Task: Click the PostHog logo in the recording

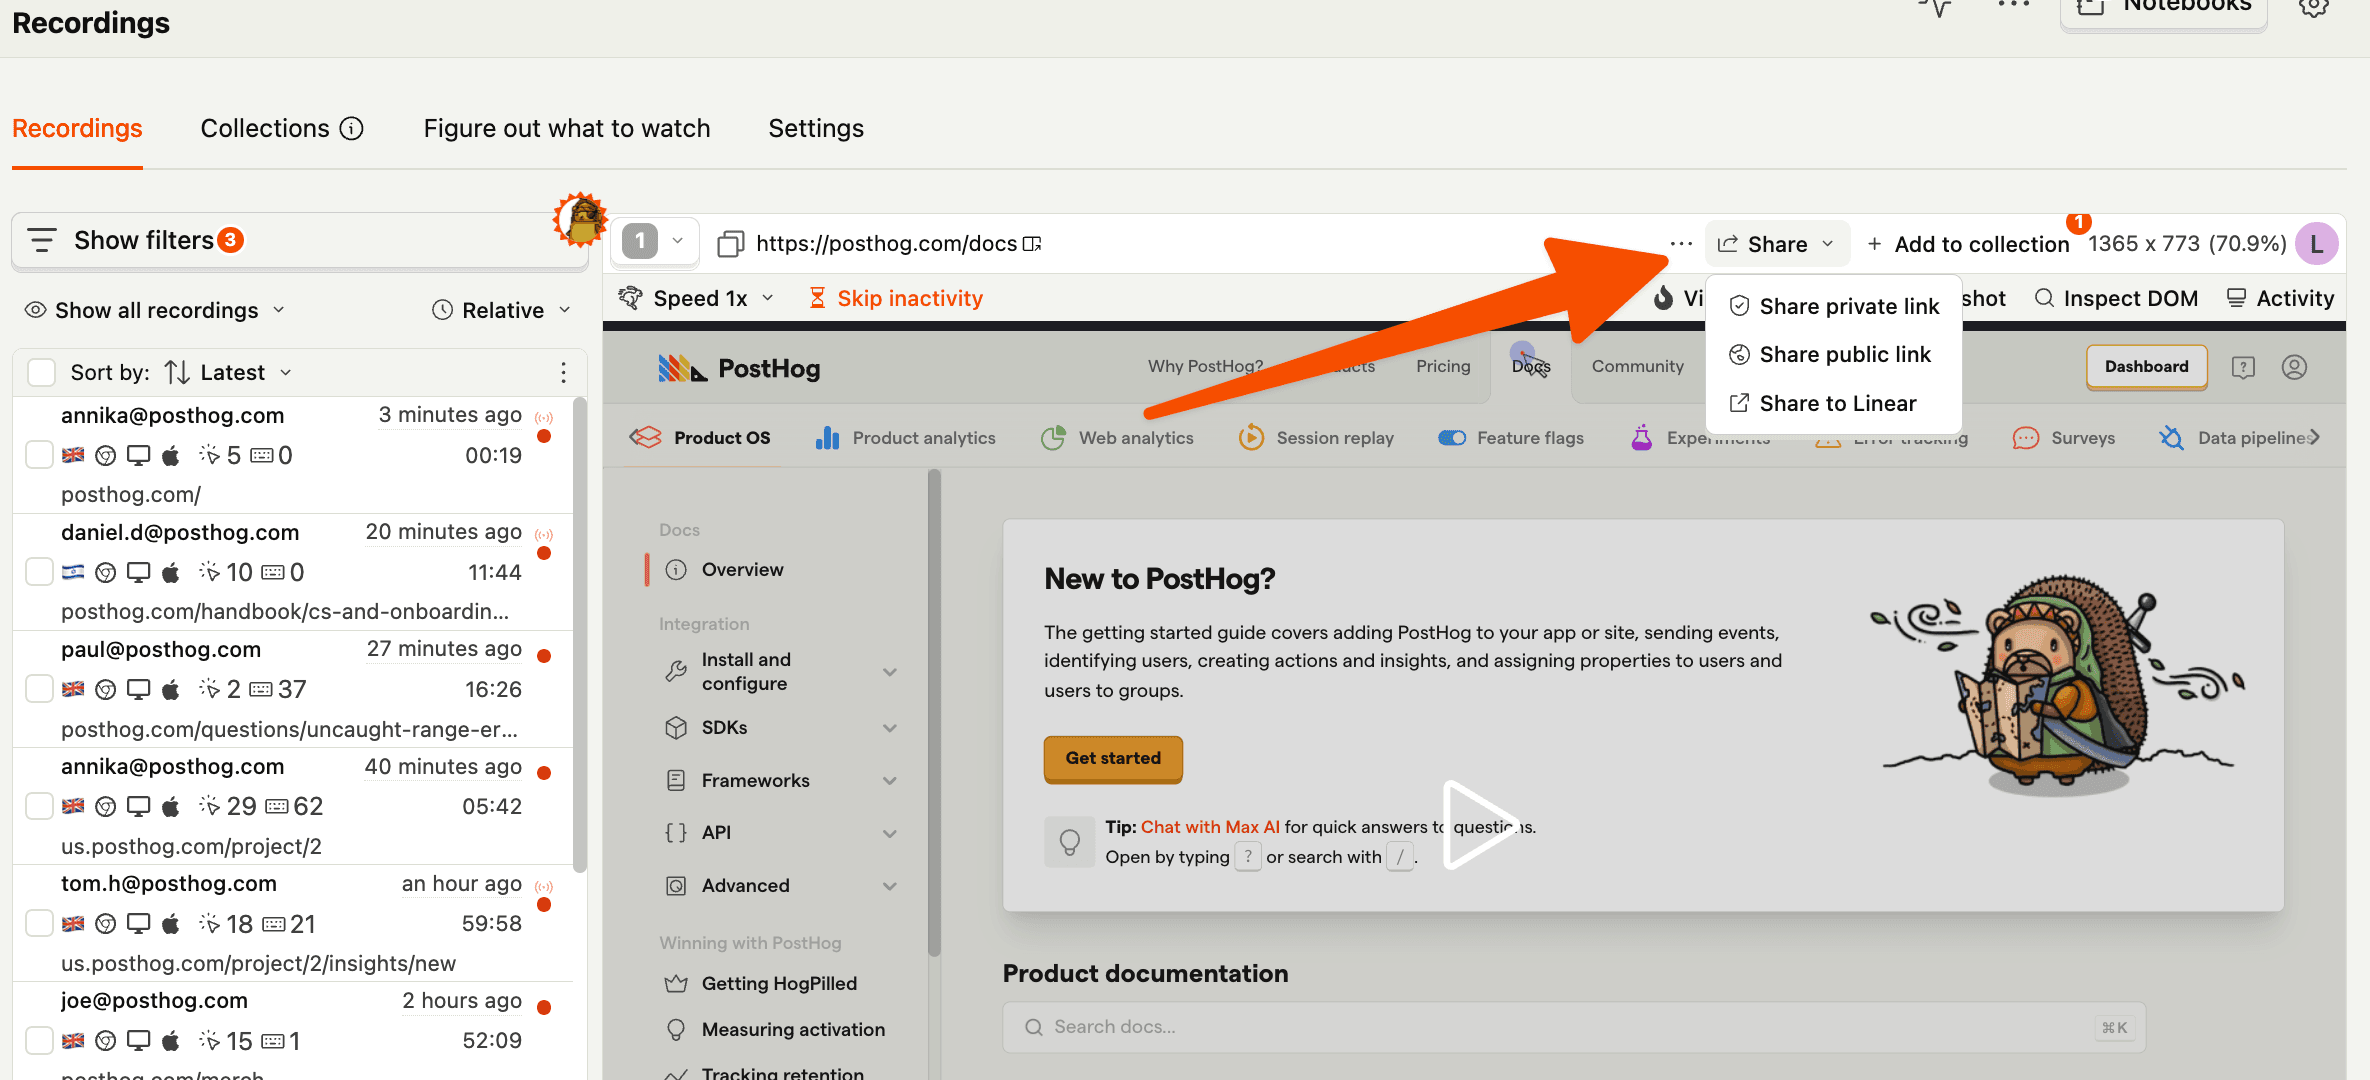Action: click(x=739, y=368)
